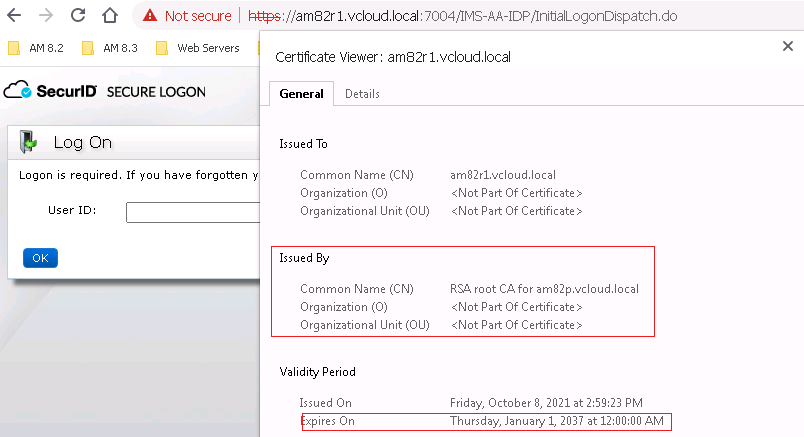Open the AM 8.2 bookmark folder
This screenshot has width=804, height=437.
36,48
